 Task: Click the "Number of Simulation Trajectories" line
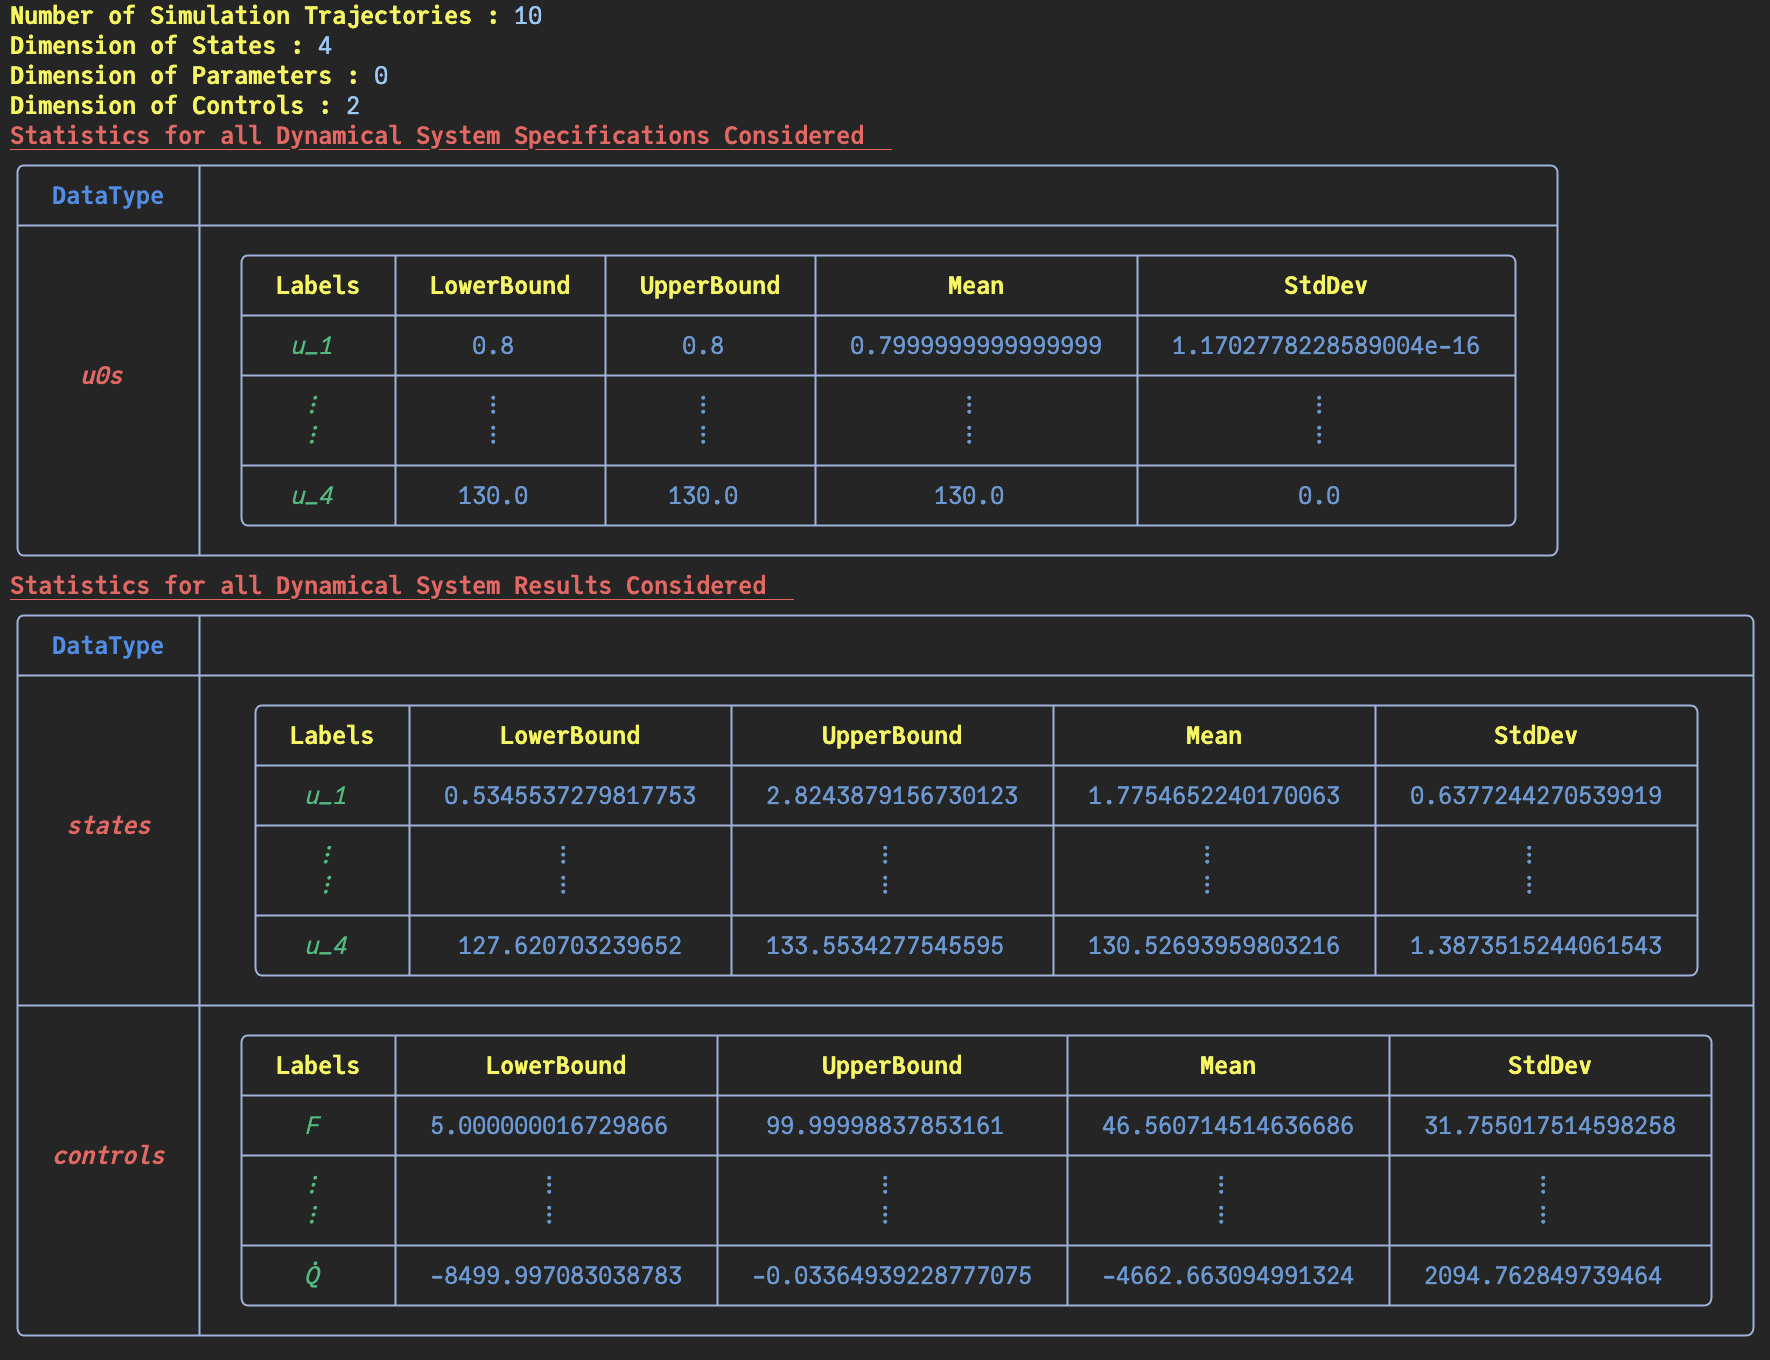[x=275, y=16]
